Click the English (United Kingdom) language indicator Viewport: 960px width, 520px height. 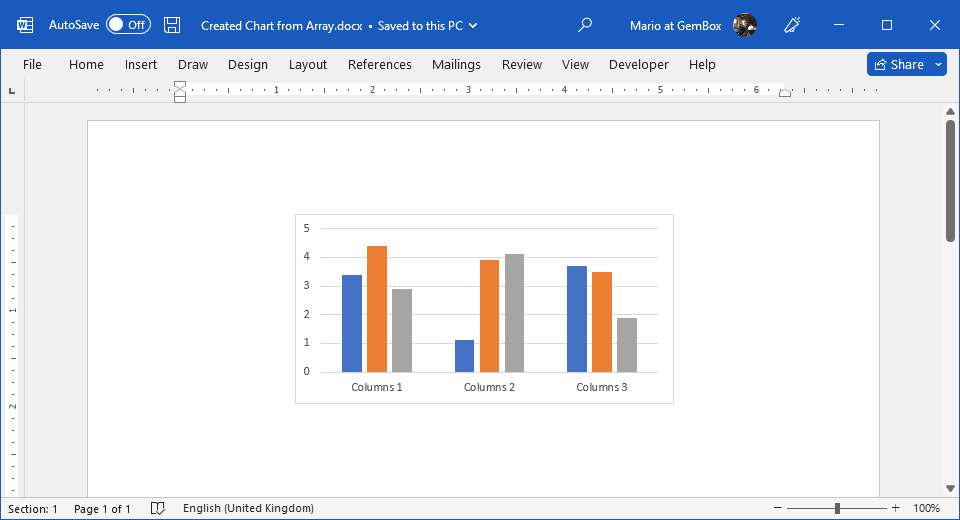point(248,509)
